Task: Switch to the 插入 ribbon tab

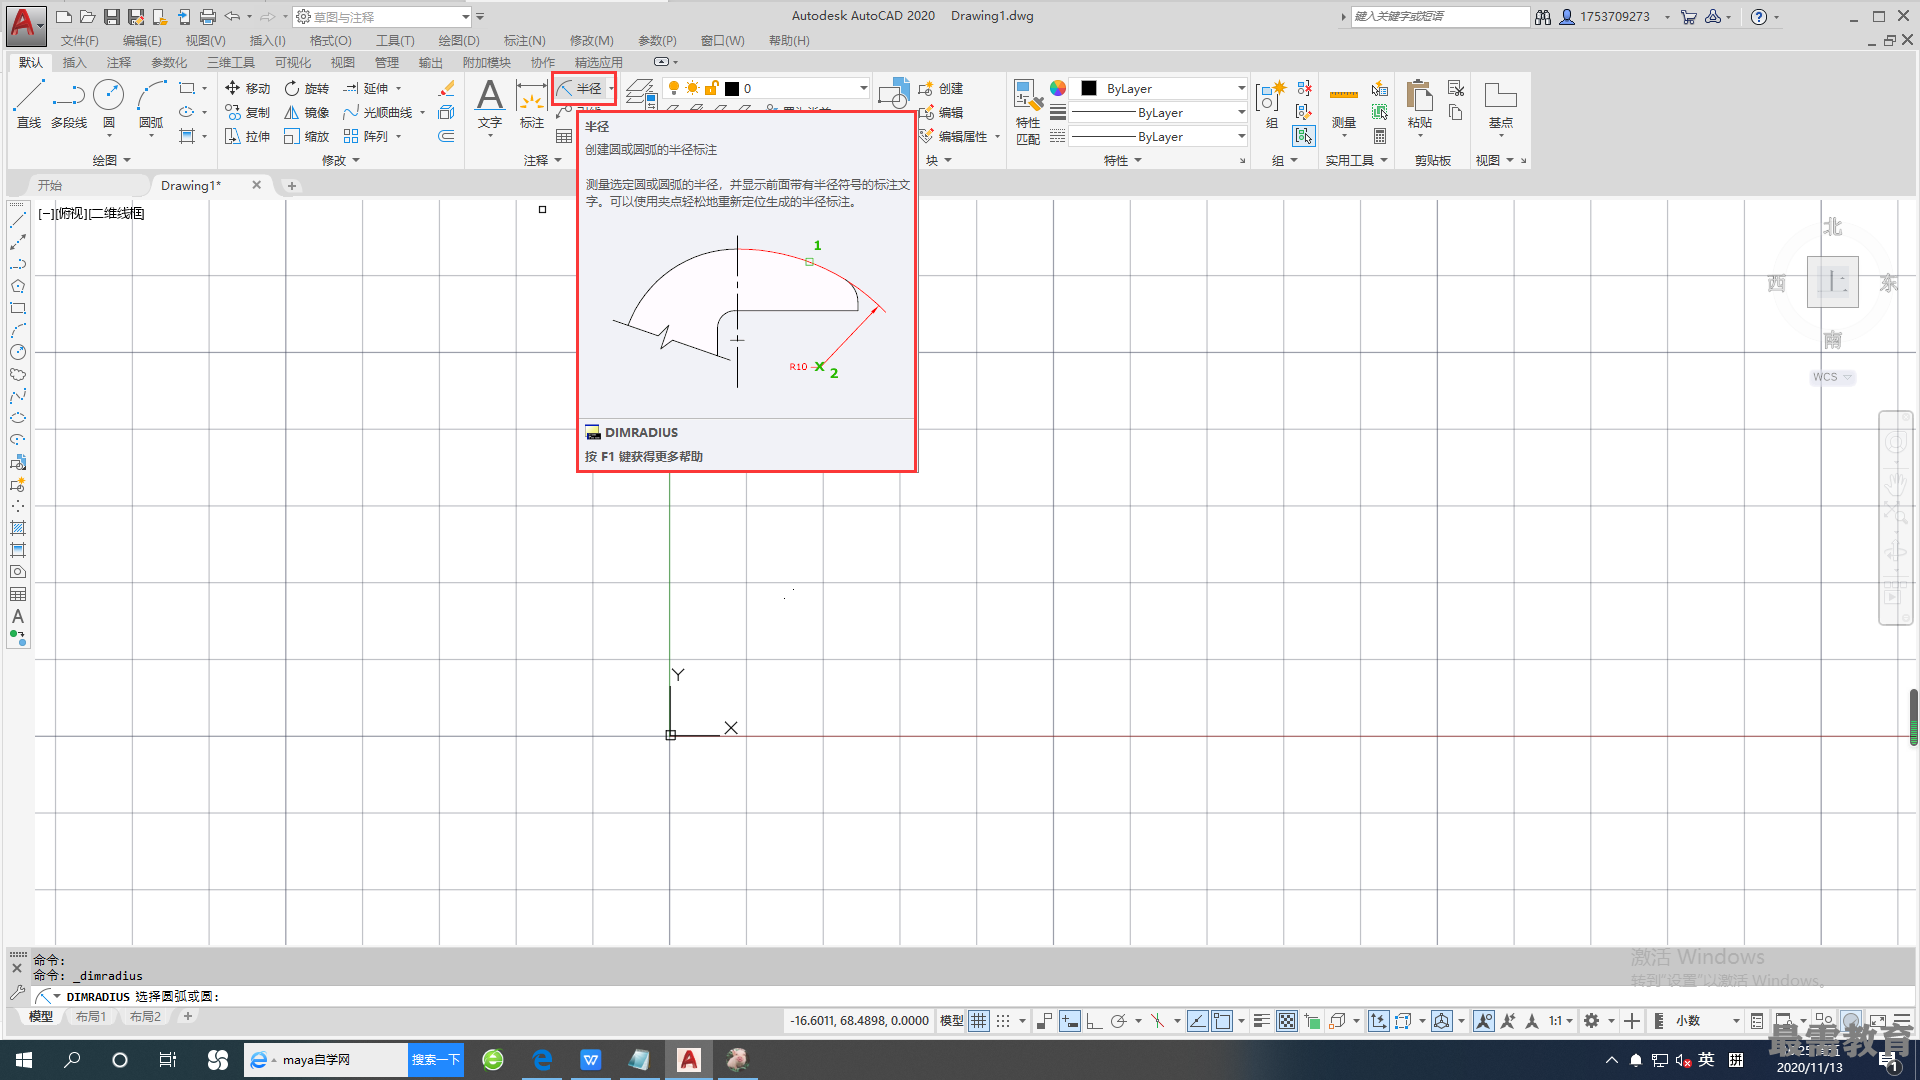Action: (75, 62)
